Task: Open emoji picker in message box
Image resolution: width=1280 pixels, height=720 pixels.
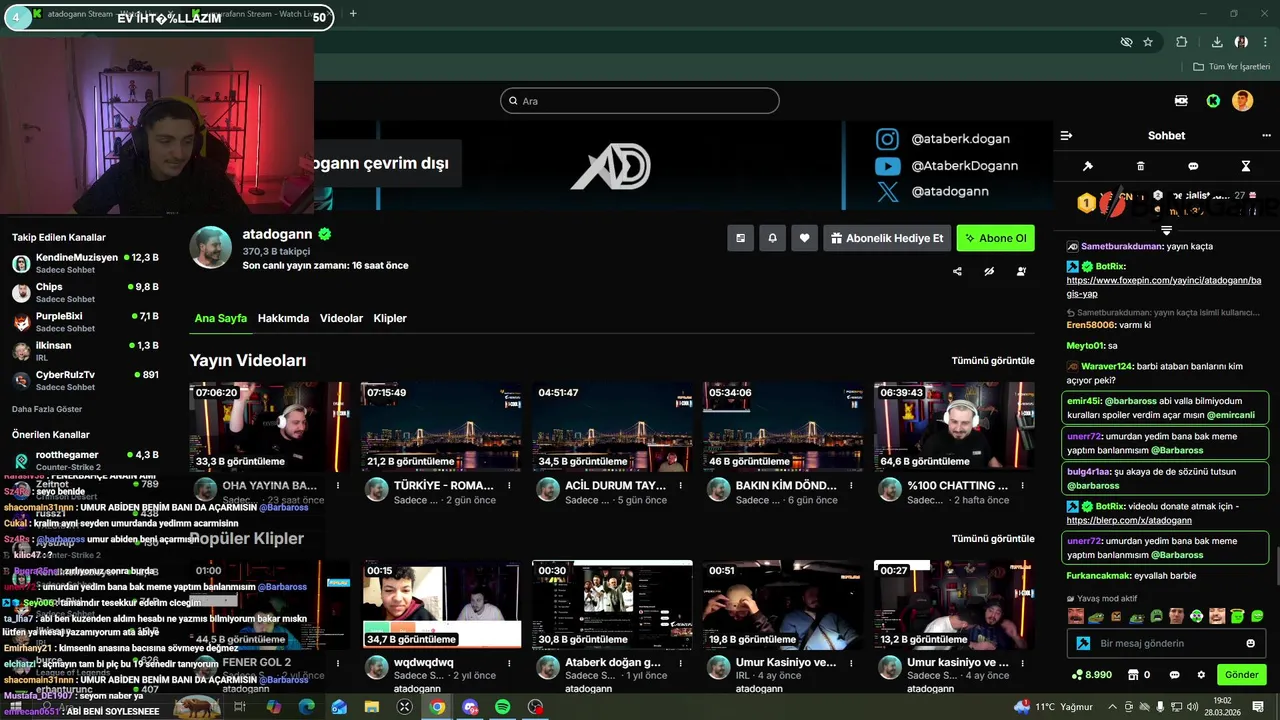Action: [1250, 643]
